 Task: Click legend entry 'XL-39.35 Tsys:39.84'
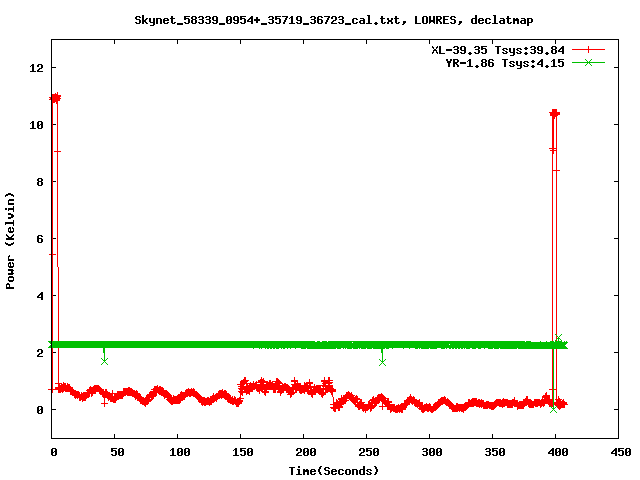coord(498,50)
